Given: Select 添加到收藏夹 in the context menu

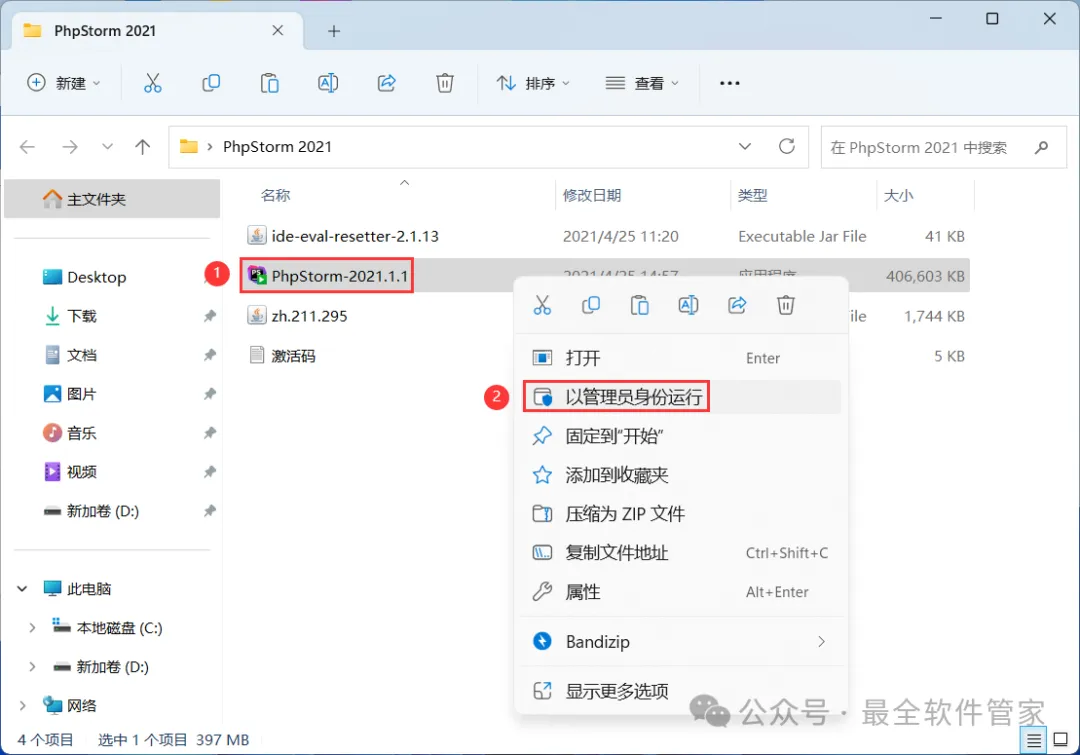Looking at the screenshot, I should pyautogui.click(x=681, y=475).
